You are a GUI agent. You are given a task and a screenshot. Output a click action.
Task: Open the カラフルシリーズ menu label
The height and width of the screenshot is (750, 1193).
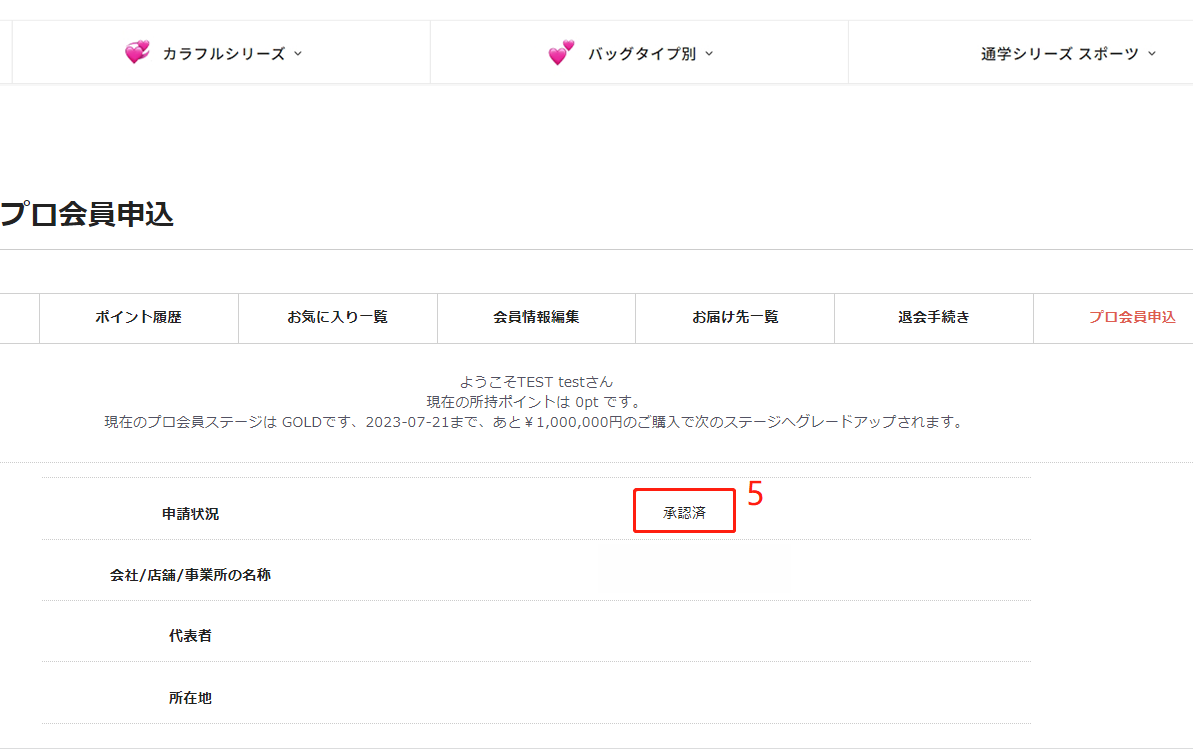(223, 54)
